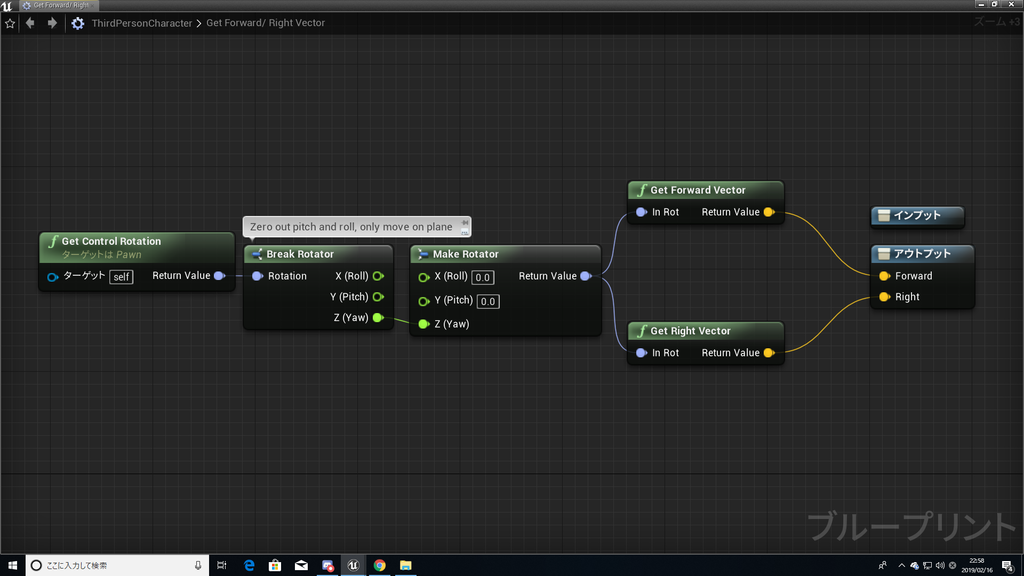Viewport: 1024px width, 576px height.
Task: Click Get Control Rotation Return Value pin
Action: 219,276
